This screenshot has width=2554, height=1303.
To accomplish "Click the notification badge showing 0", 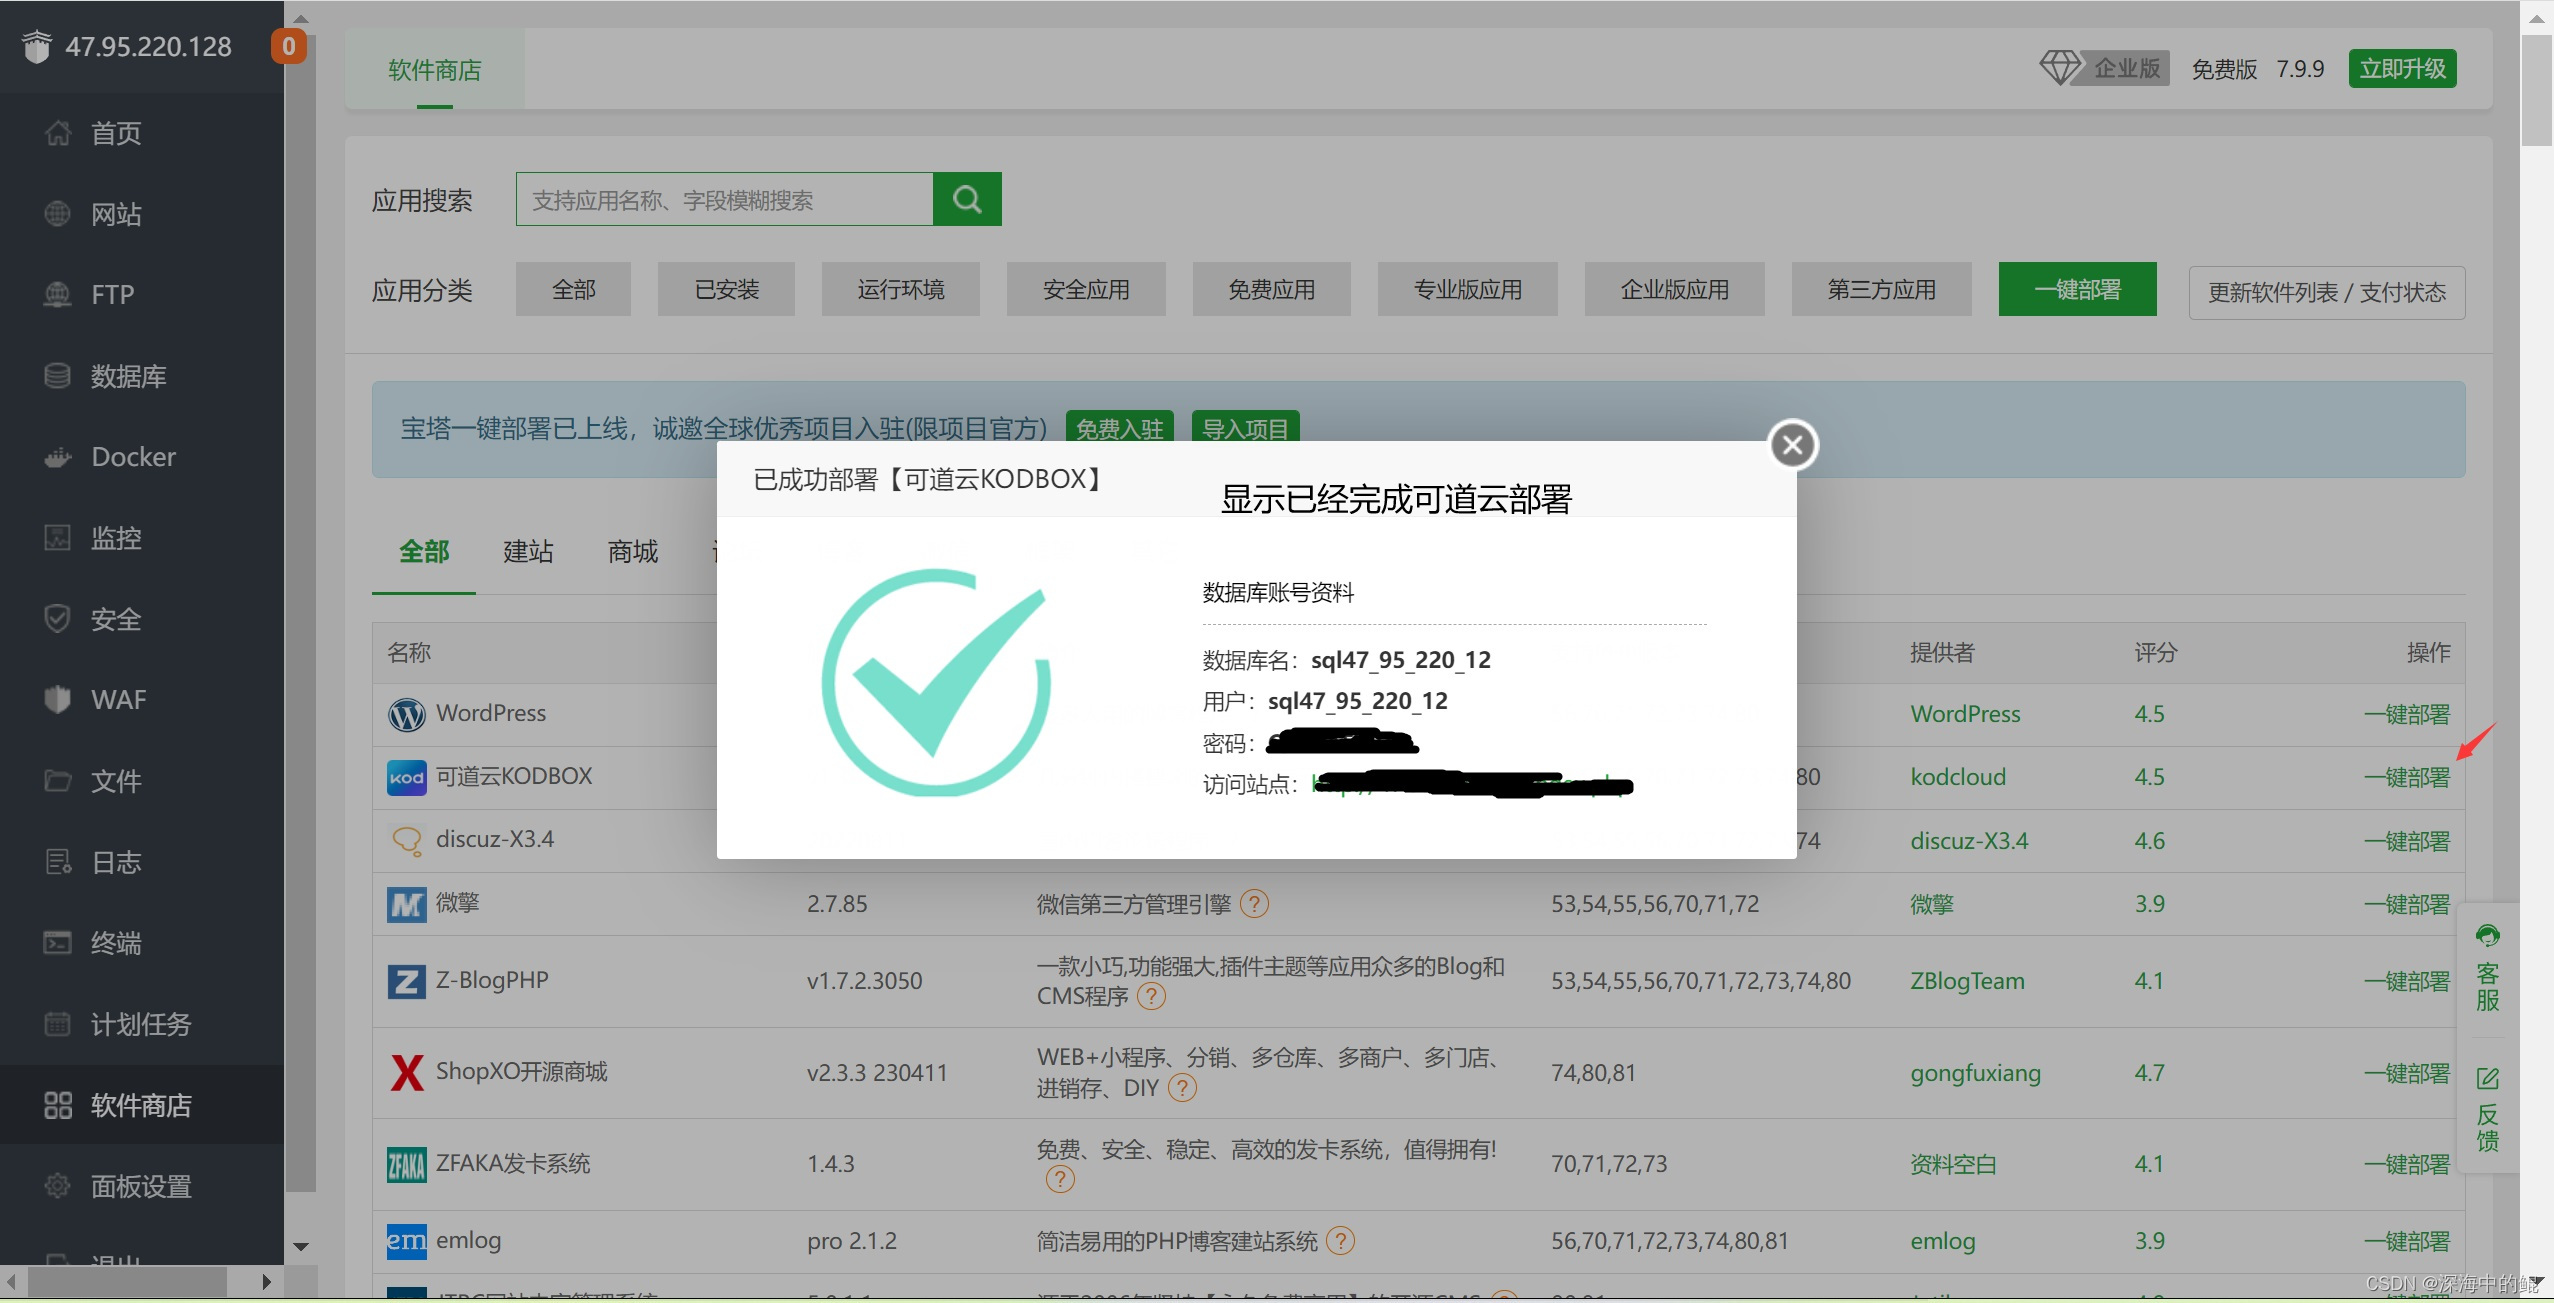I will click(288, 46).
